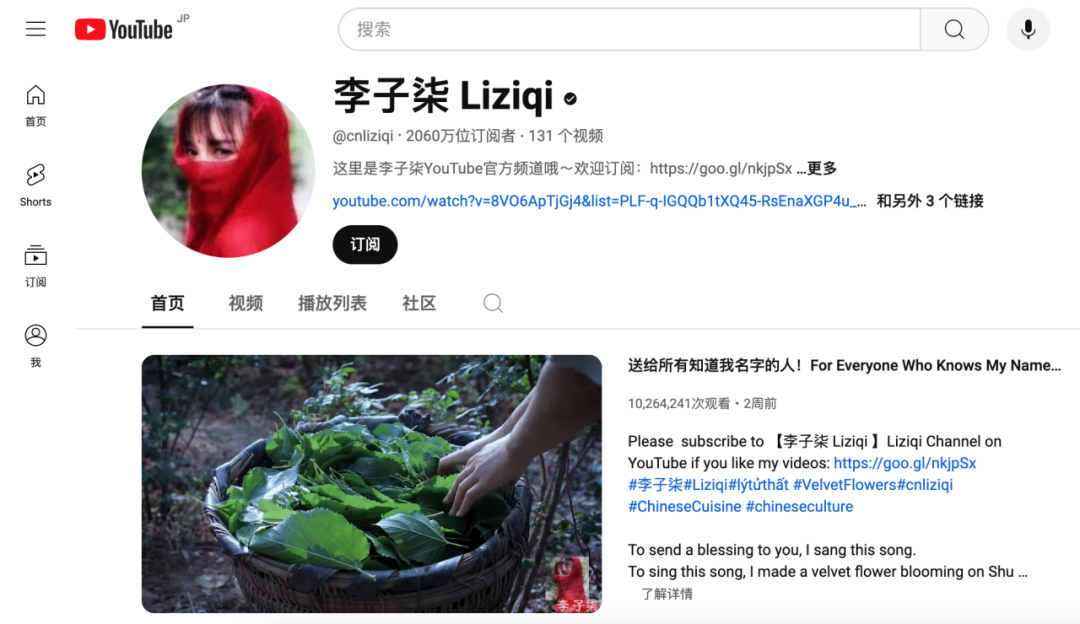The height and width of the screenshot is (624, 1080).
Task: Click the search magnifier button
Action: 954,30
